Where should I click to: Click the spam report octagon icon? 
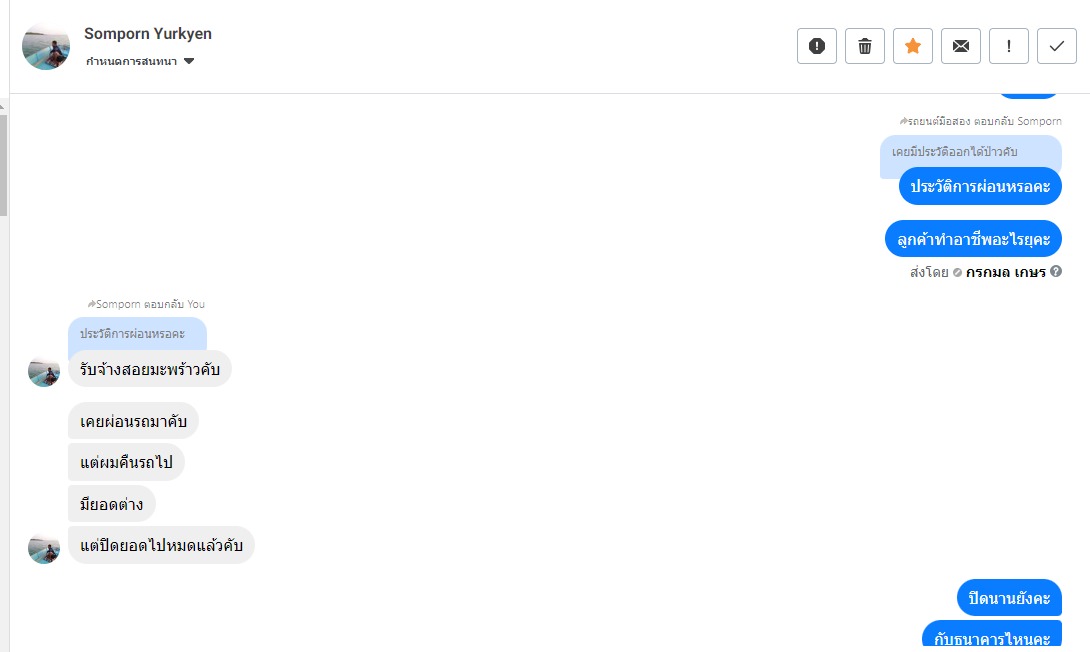tap(817, 46)
